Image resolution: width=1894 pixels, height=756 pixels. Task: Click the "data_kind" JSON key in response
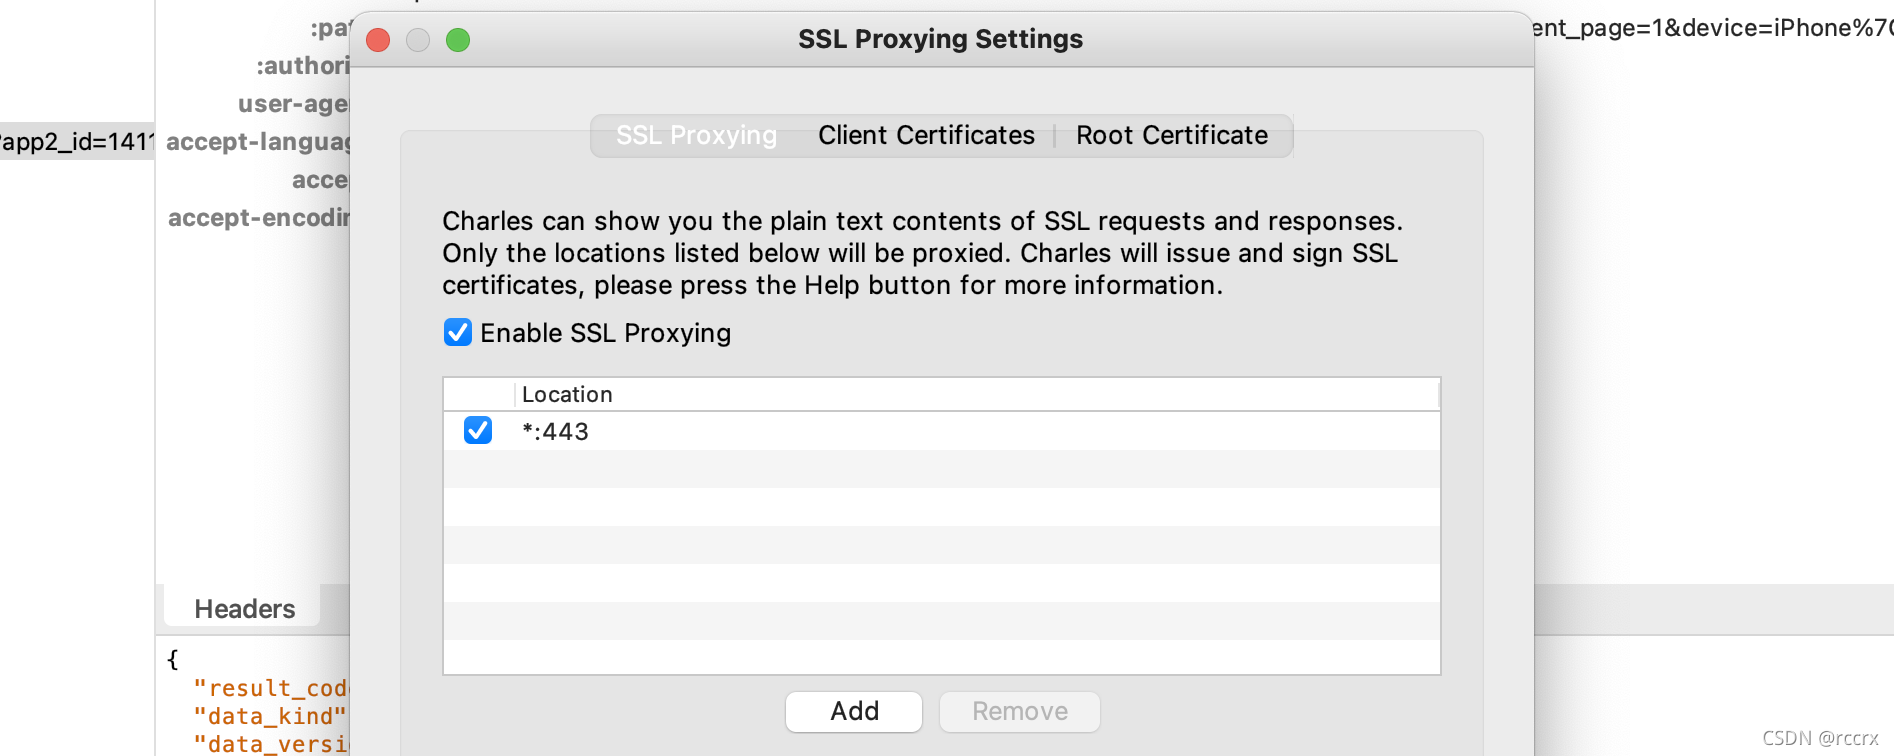pyautogui.click(x=270, y=716)
